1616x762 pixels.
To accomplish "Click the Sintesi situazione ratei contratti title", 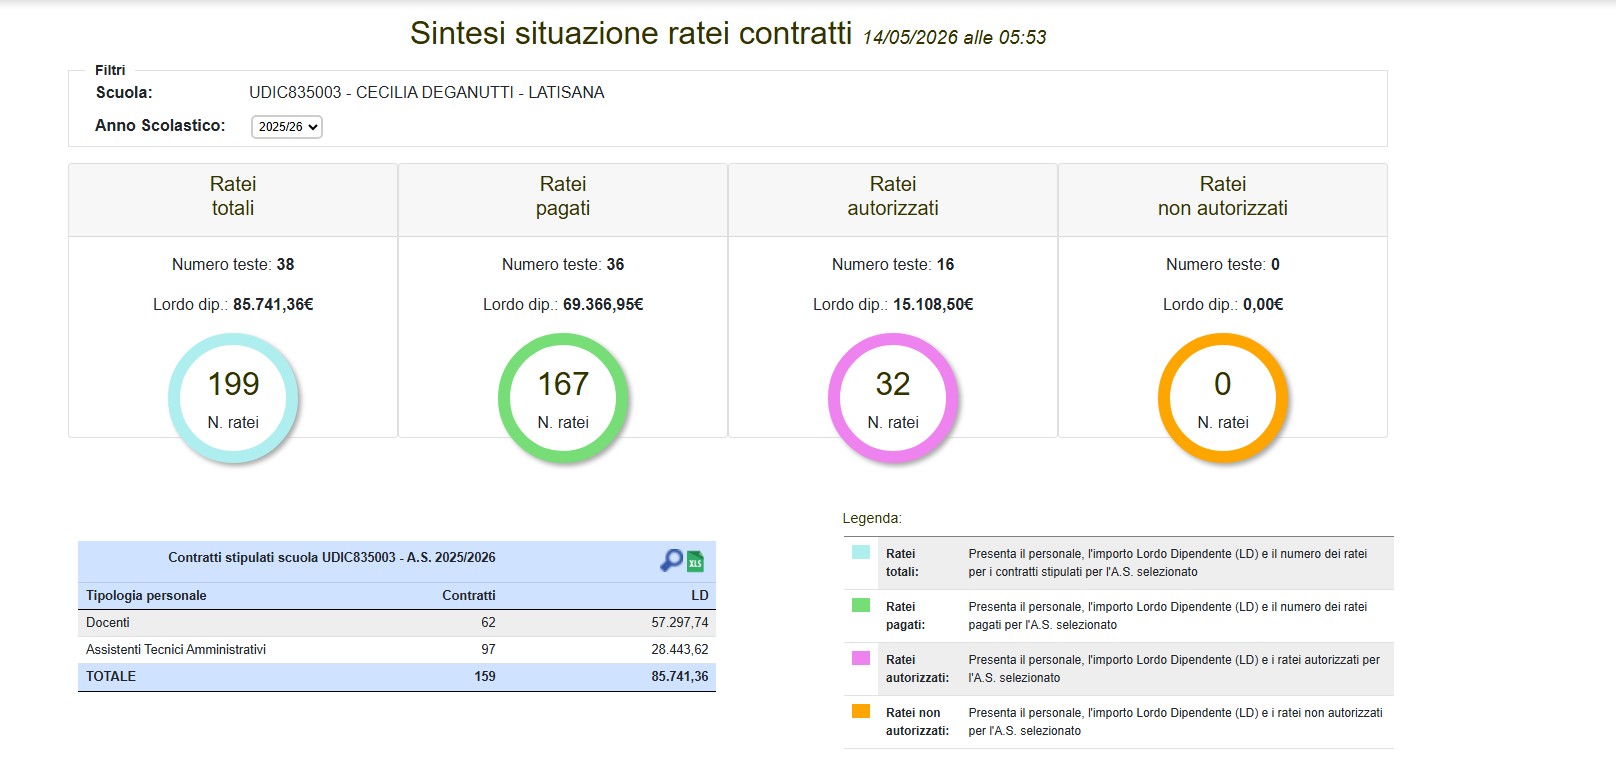I will (x=631, y=33).
